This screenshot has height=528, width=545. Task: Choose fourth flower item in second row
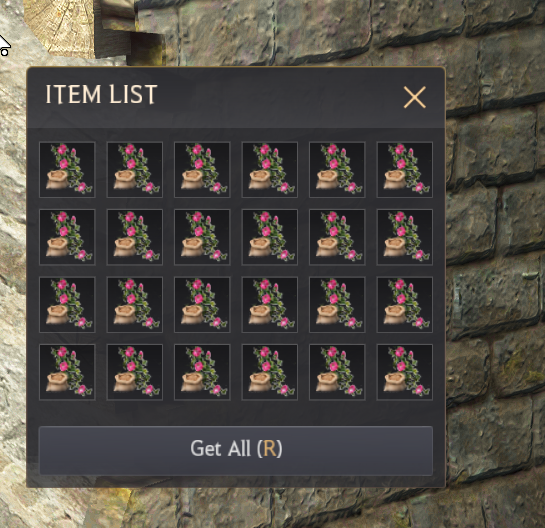coord(269,237)
